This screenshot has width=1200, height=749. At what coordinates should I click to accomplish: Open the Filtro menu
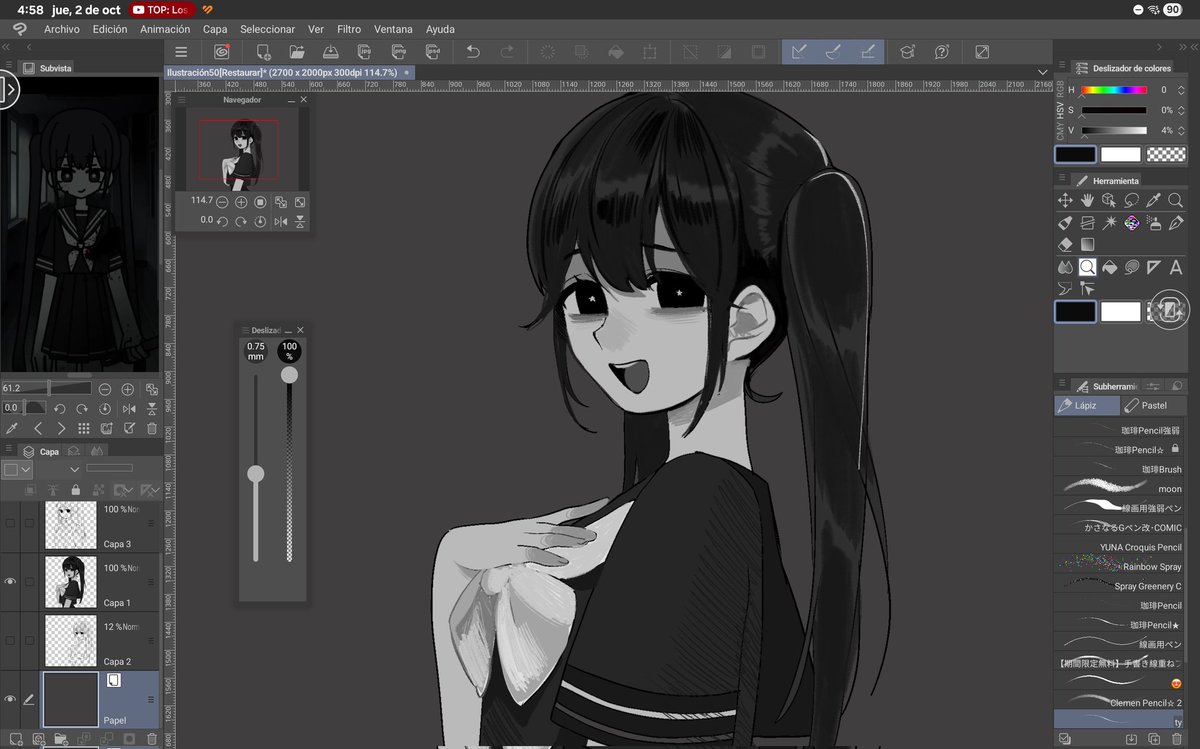(x=348, y=29)
